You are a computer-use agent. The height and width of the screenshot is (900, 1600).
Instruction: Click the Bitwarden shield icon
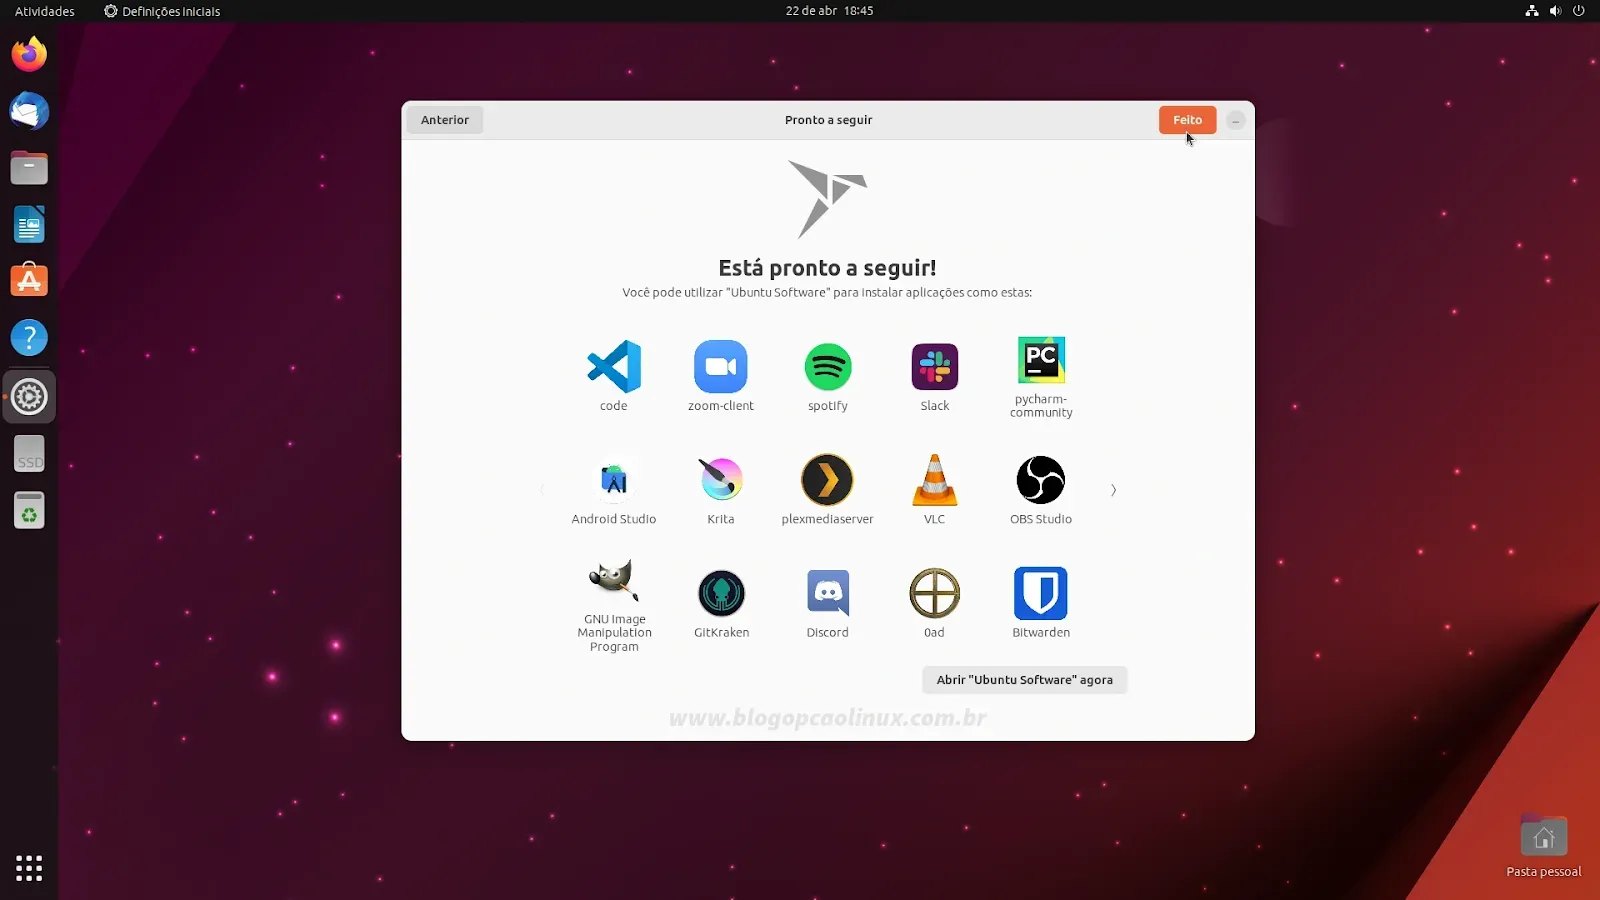point(1041,593)
